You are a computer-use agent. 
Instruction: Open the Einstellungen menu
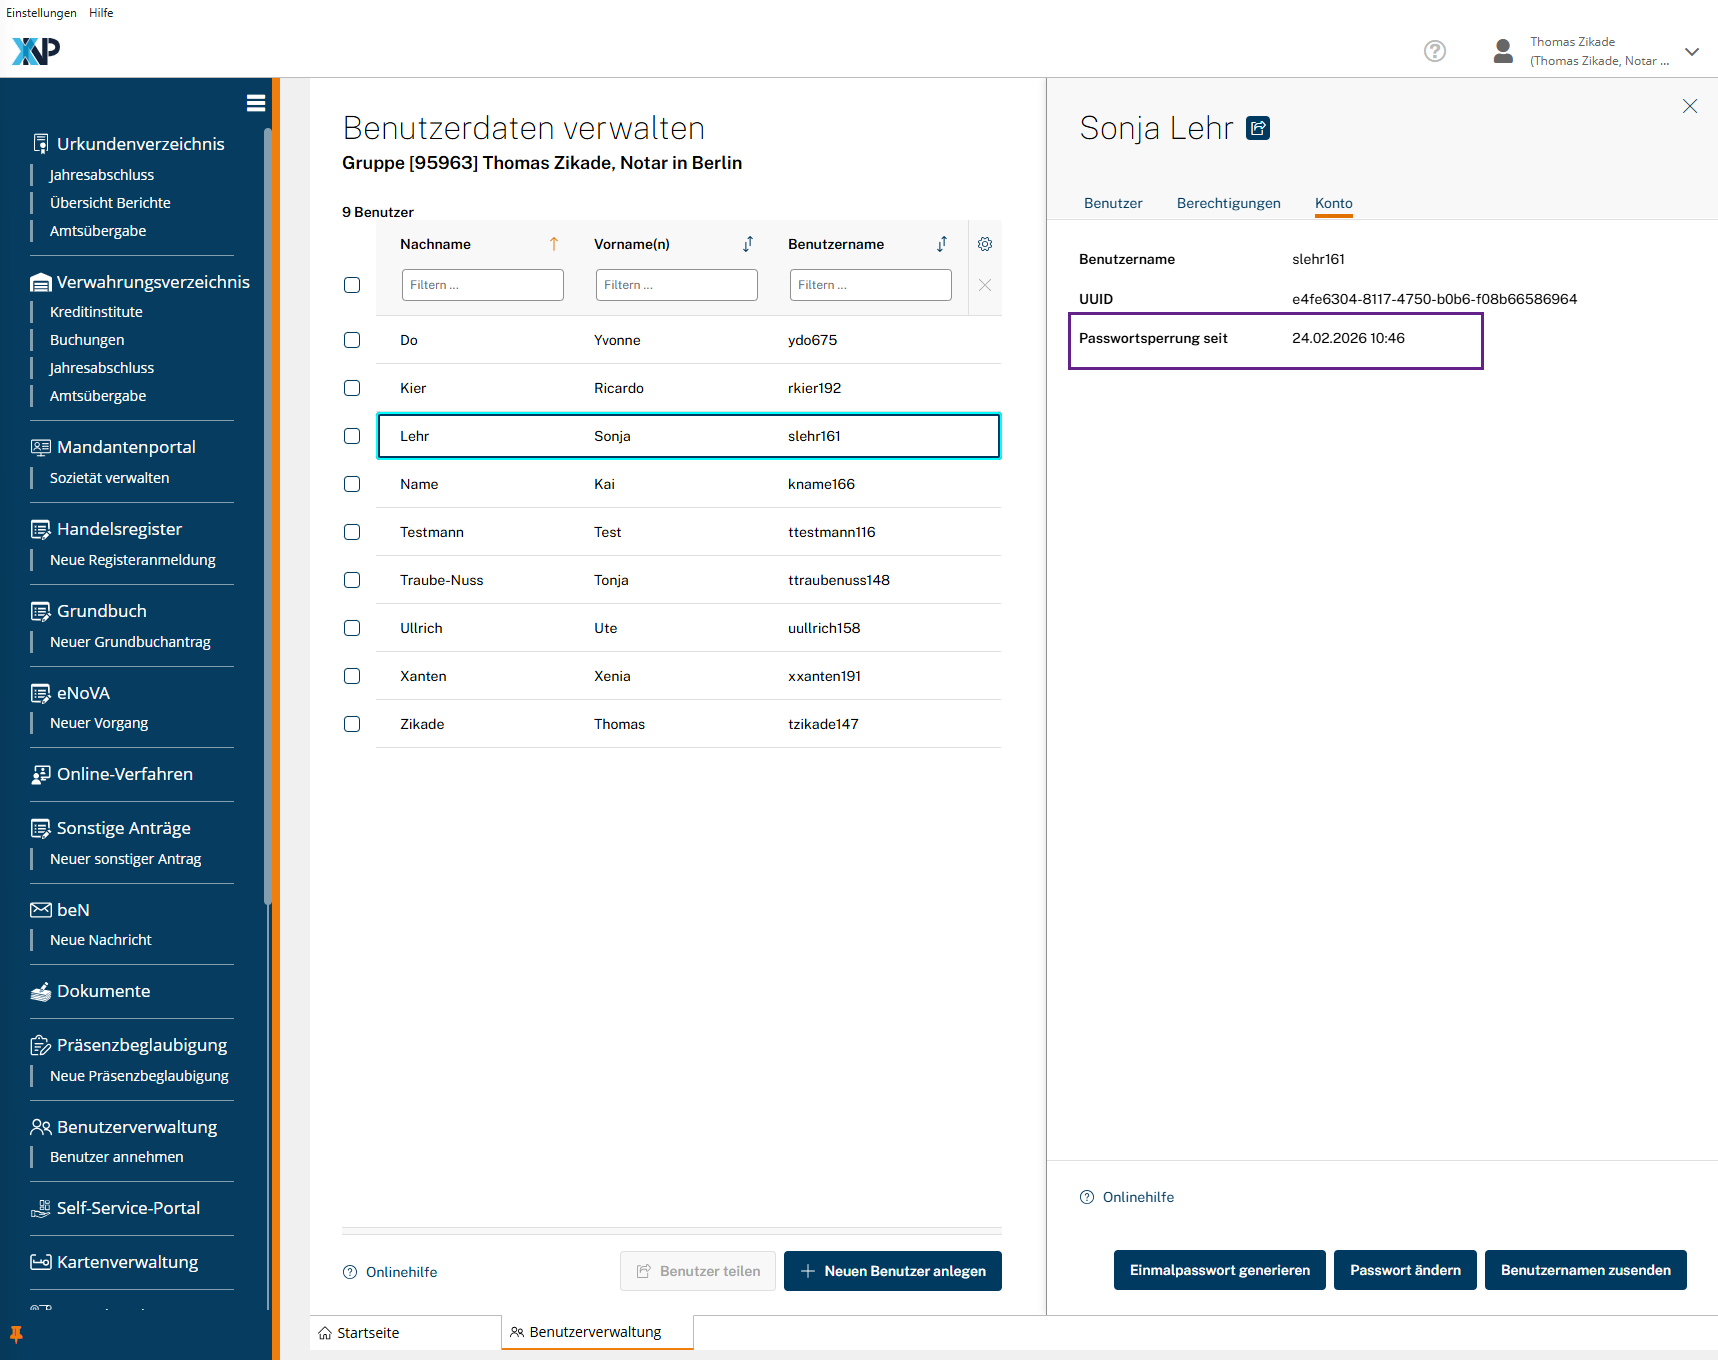[x=41, y=13]
